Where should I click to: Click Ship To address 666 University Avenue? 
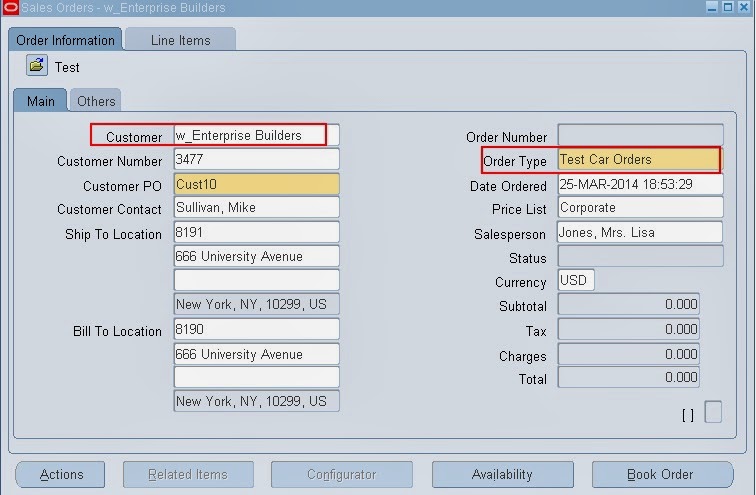pos(256,256)
